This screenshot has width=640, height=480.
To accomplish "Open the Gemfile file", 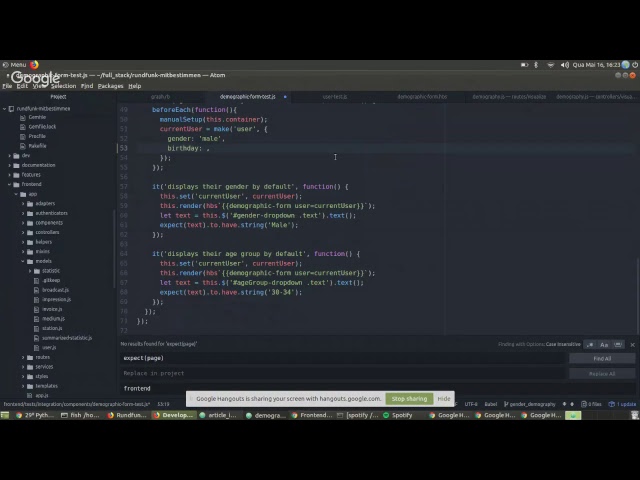I will tap(37, 117).
